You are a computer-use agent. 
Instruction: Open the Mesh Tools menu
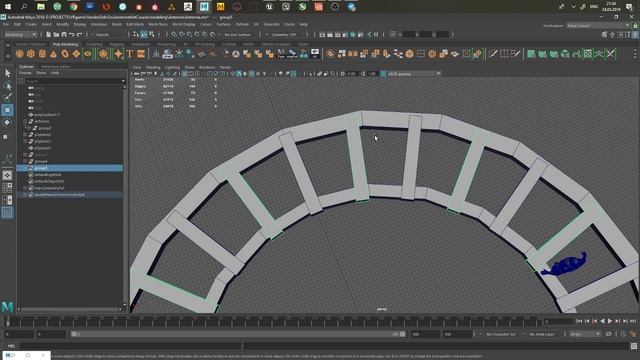coord(158,24)
